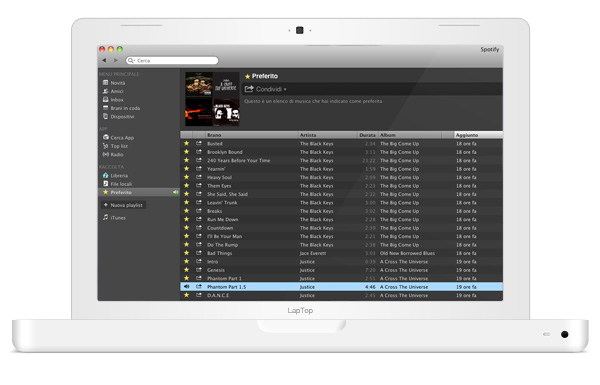Screen dimensions: 600x385
Task: Open album Old New Borrowed Blues
Action: 407,253
